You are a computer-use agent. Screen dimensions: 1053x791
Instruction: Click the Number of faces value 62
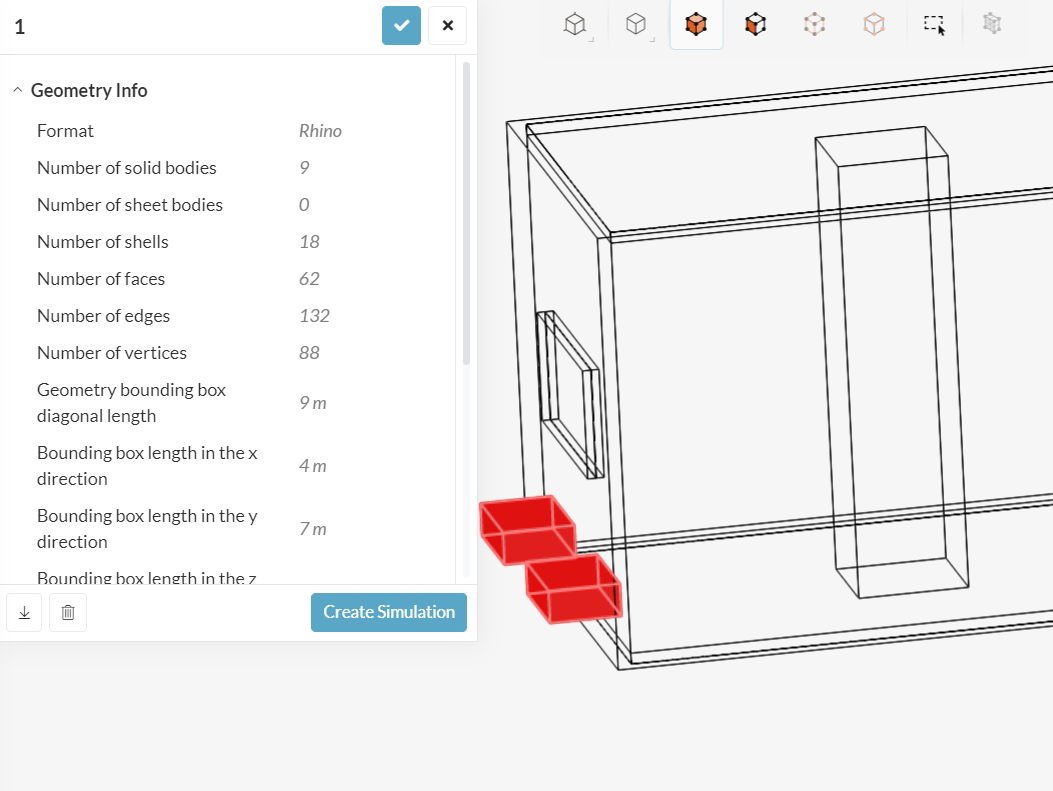[x=309, y=279]
